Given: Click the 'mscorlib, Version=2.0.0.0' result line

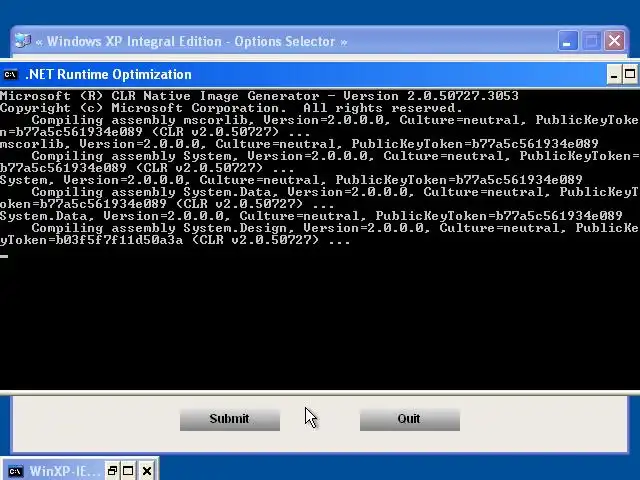Looking at the screenshot, I should coord(299,144).
